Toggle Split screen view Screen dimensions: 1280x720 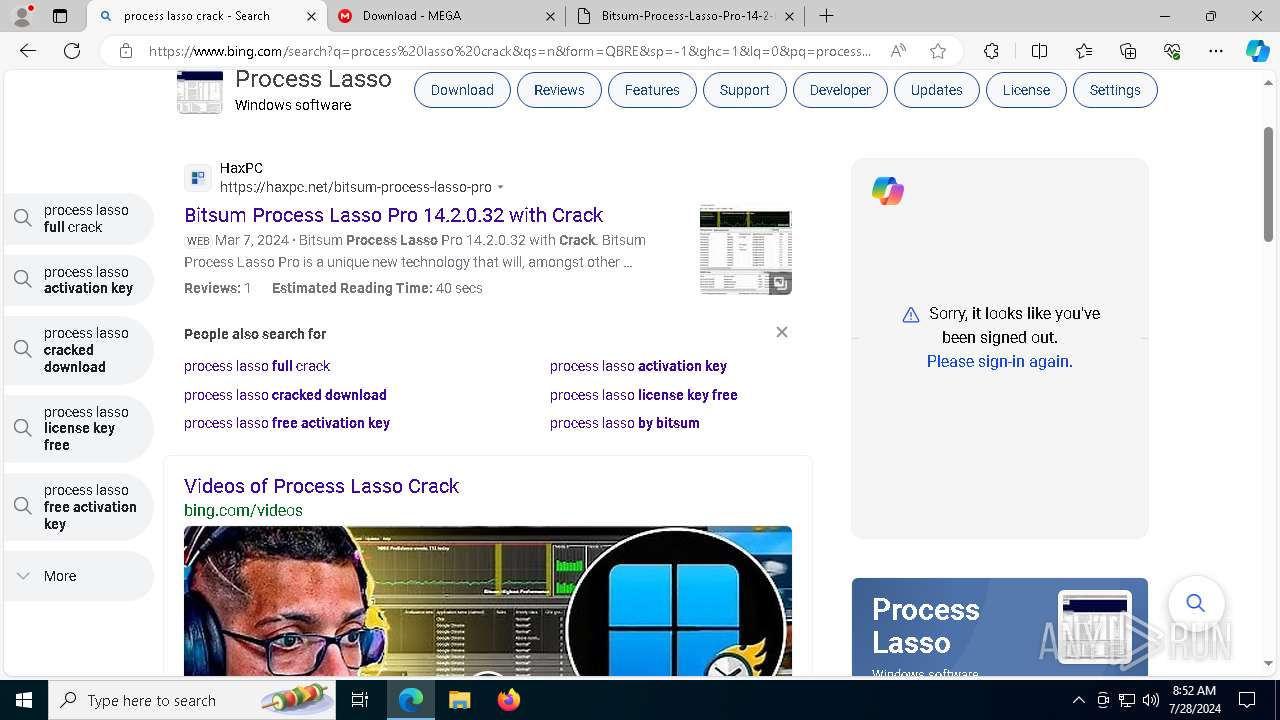(x=1039, y=51)
